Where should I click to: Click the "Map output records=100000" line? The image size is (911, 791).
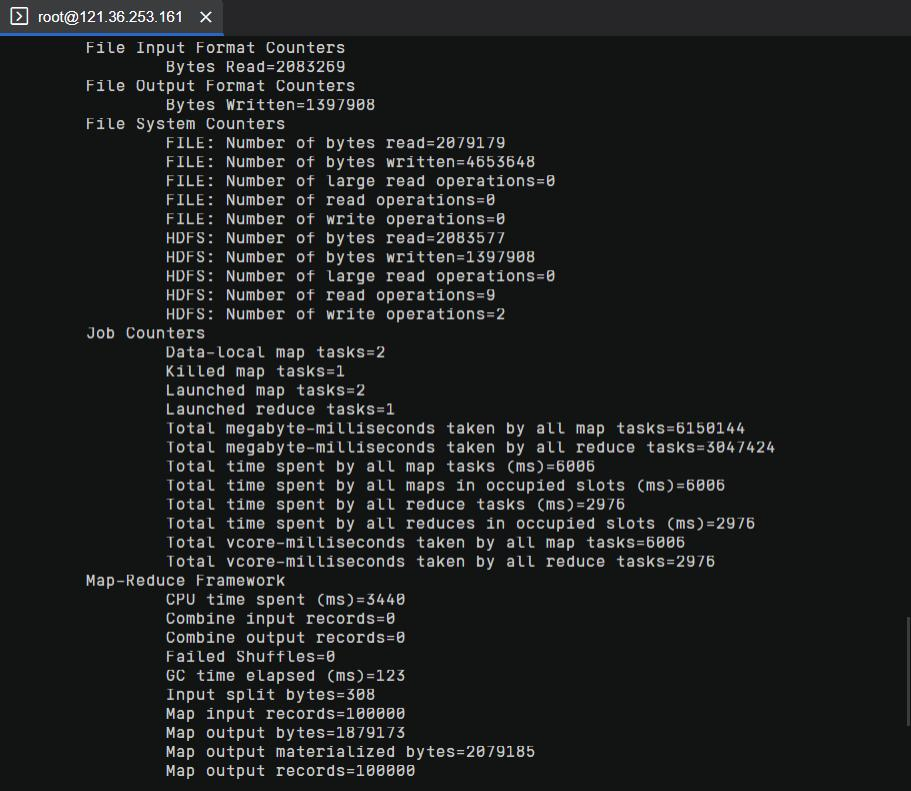(x=290, y=771)
